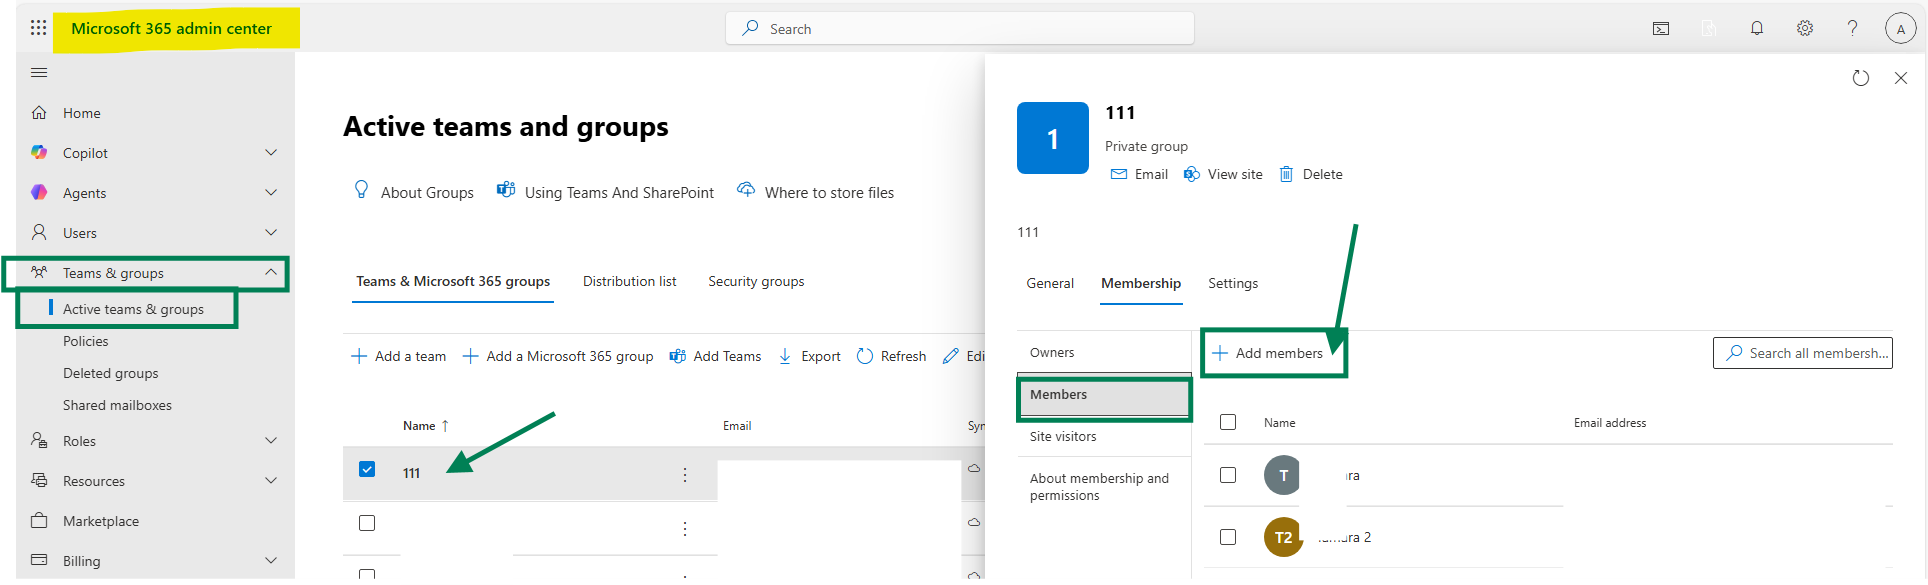Click the Agents icon in sidebar
The width and height of the screenshot is (1928, 585).
click(39, 192)
